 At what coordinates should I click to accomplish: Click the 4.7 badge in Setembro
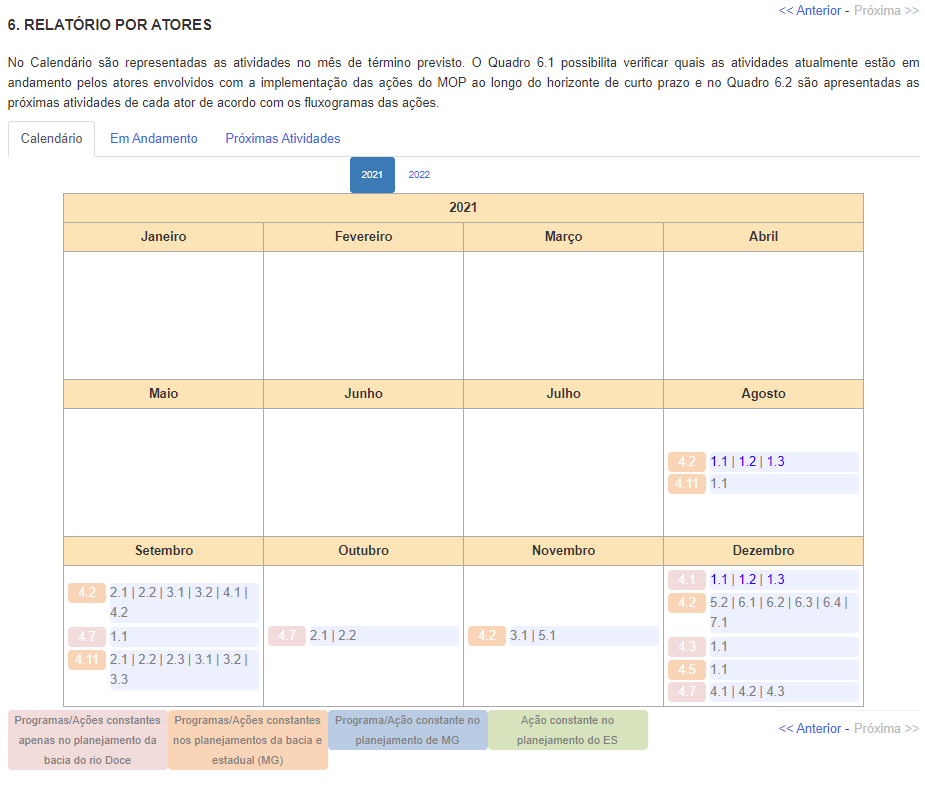(87, 636)
